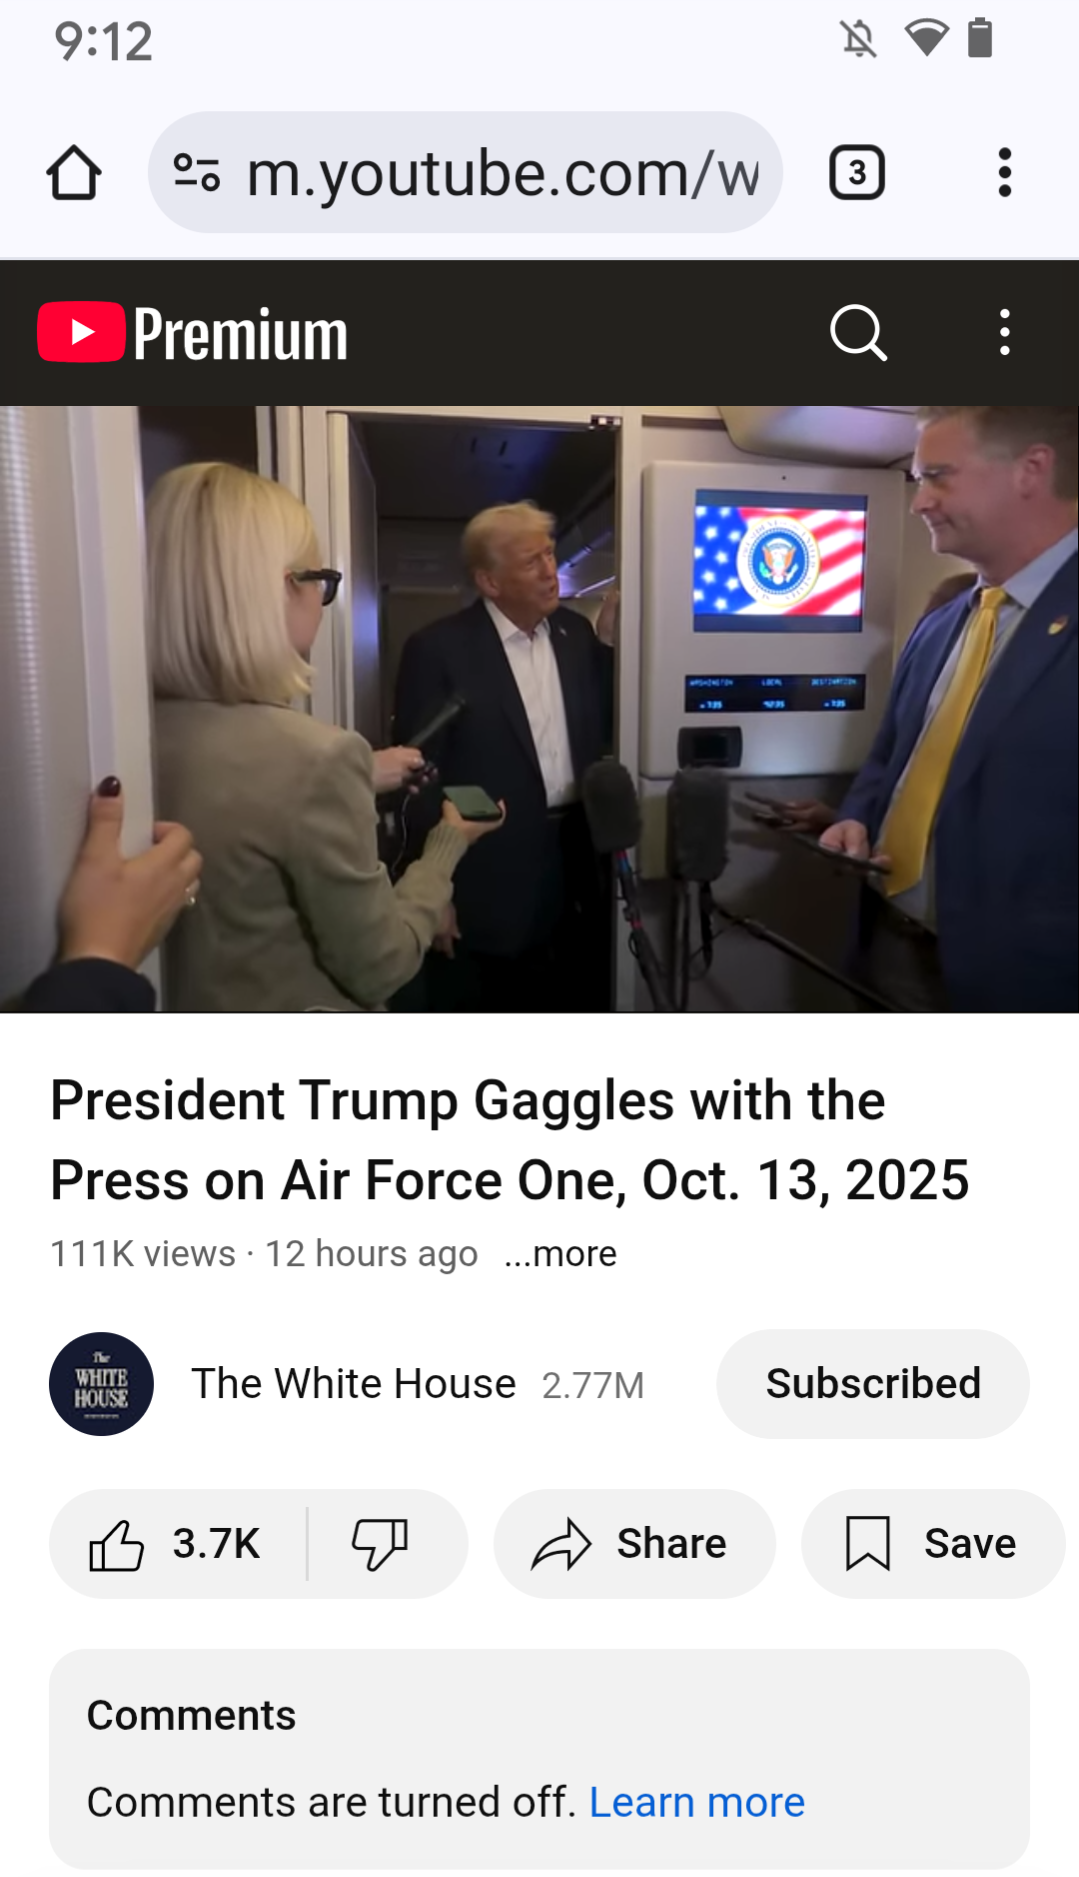Focus the m.youtube.com address bar
Screen dimensions: 1079x1877
[465, 173]
